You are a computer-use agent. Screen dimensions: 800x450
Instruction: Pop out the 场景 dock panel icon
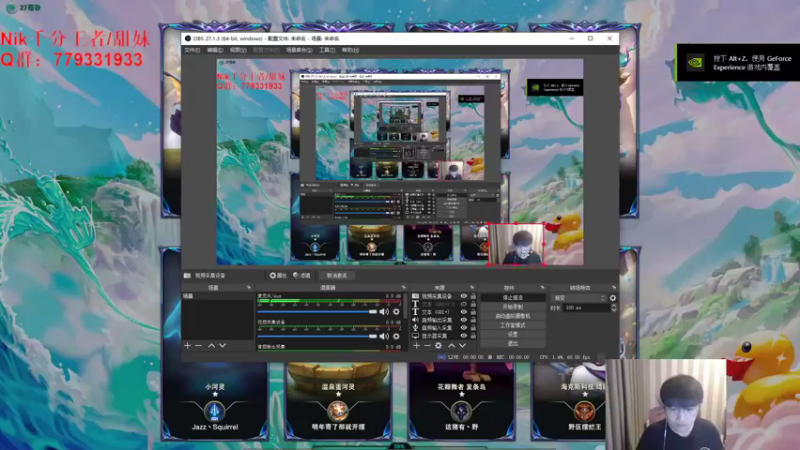click(248, 288)
